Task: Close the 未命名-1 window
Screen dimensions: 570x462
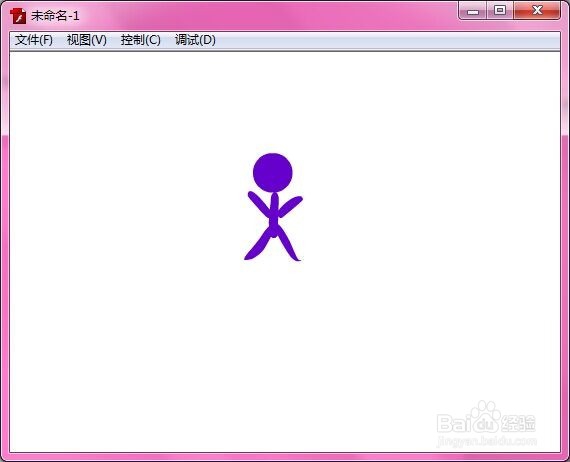Action: point(537,11)
